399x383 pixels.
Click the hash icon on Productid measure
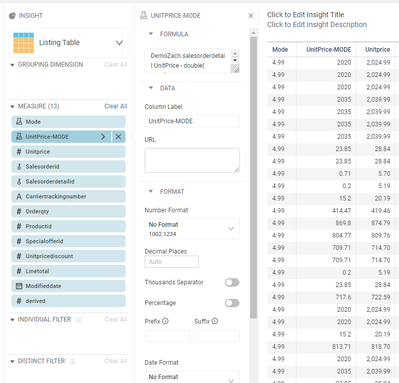(19, 226)
